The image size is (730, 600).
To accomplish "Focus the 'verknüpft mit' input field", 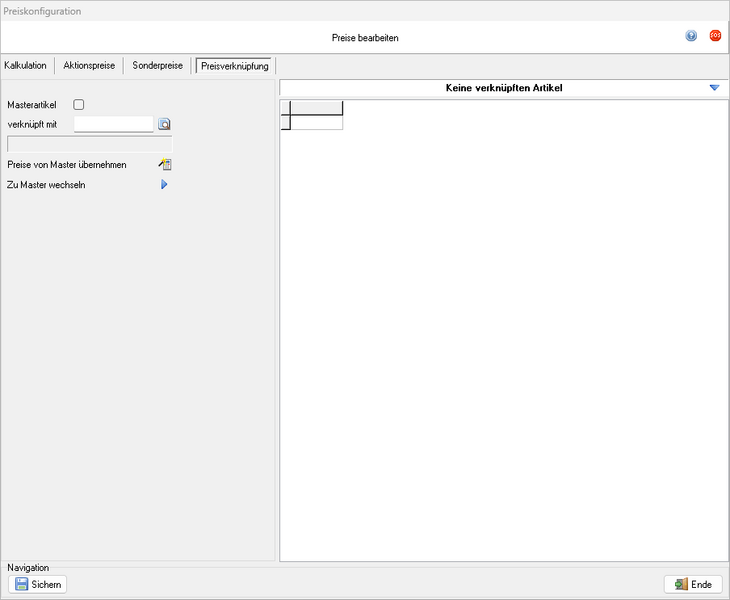I will pos(113,124).
